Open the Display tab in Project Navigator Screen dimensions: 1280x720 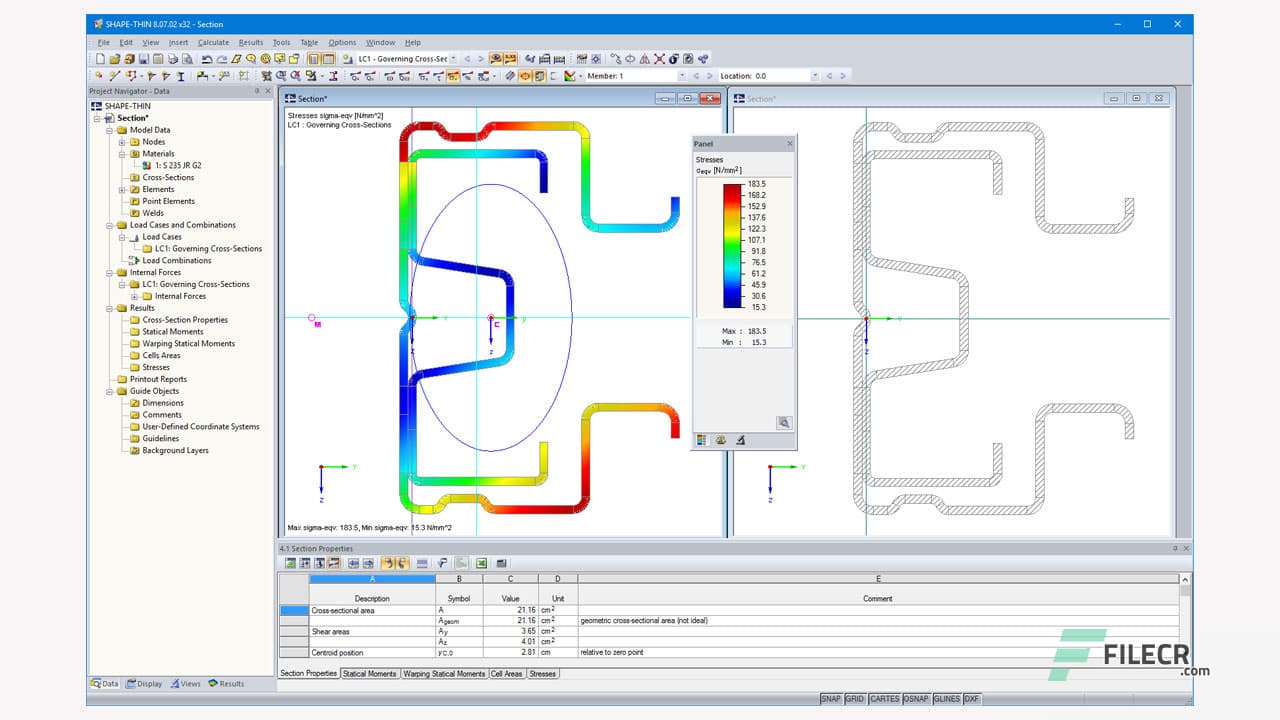144,684
